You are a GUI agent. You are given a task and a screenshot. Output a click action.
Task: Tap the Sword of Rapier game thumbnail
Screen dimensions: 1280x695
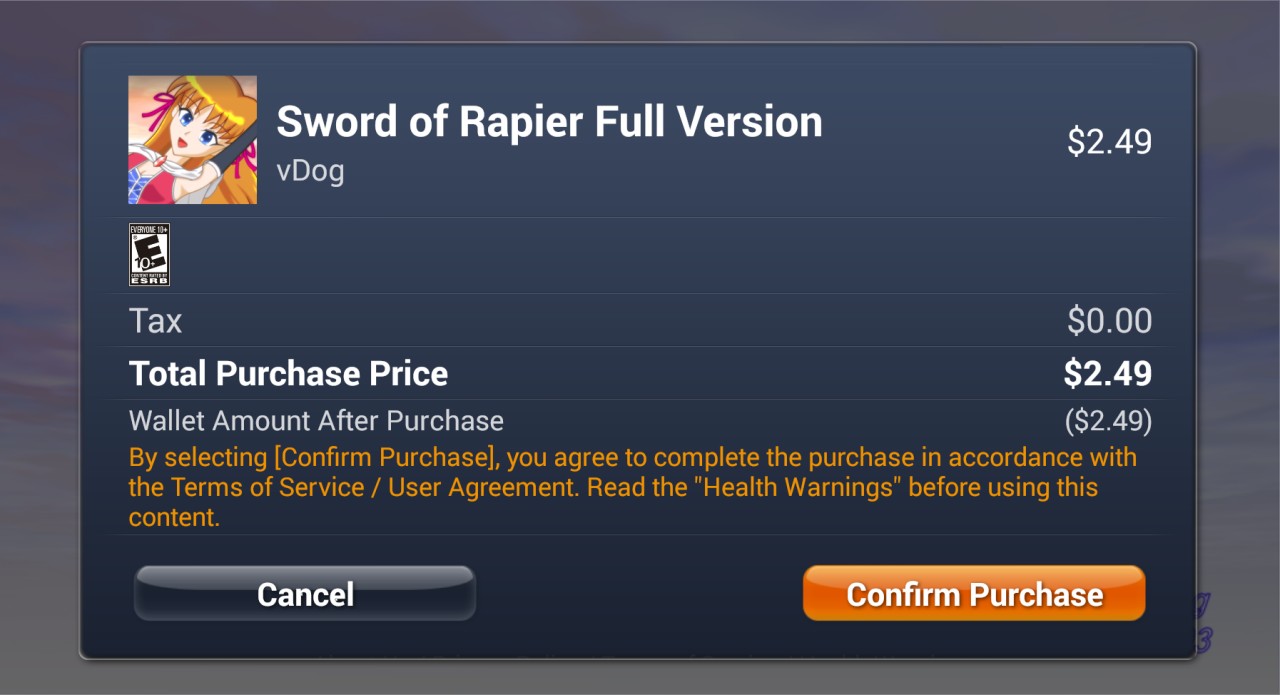(x=192, y=140)
